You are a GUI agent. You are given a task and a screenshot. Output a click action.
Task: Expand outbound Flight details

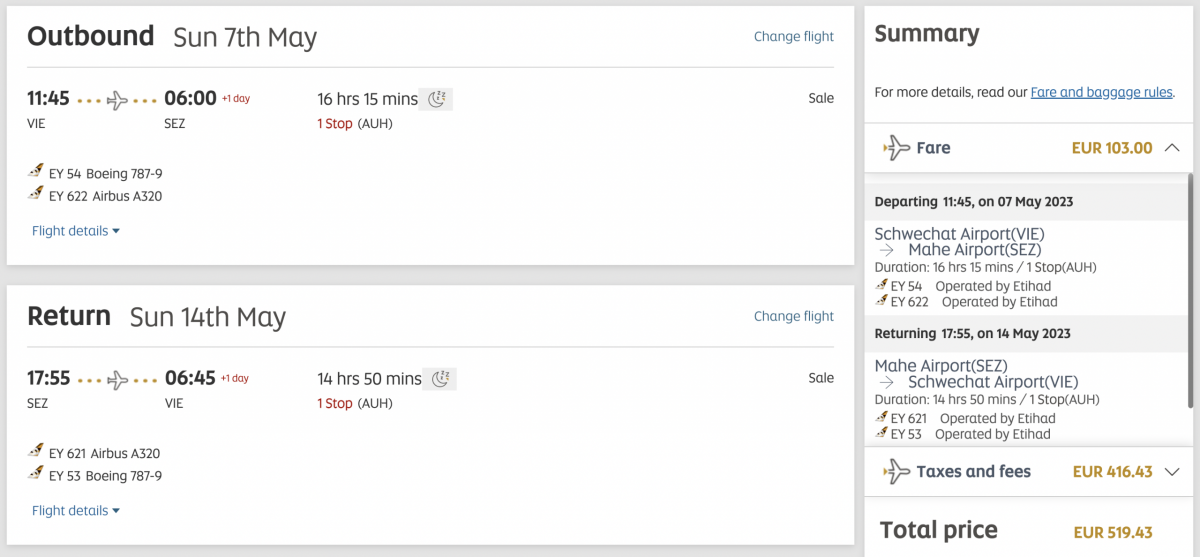click(x=76, y=231)
